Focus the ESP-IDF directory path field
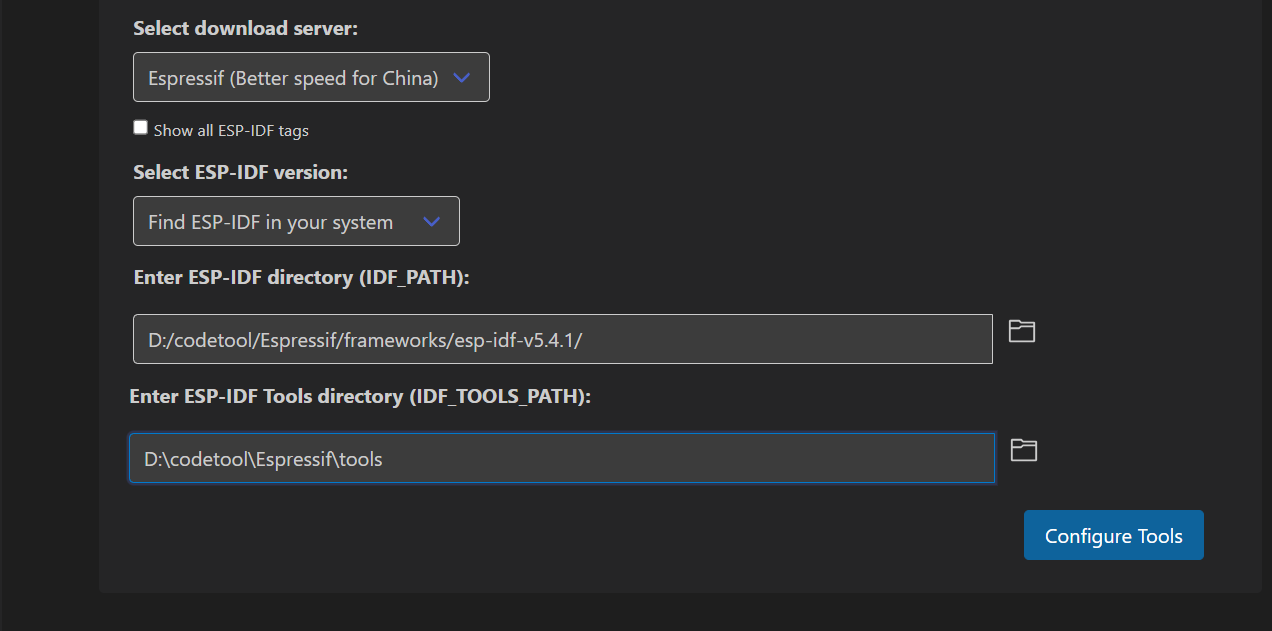 click(562, 339)
